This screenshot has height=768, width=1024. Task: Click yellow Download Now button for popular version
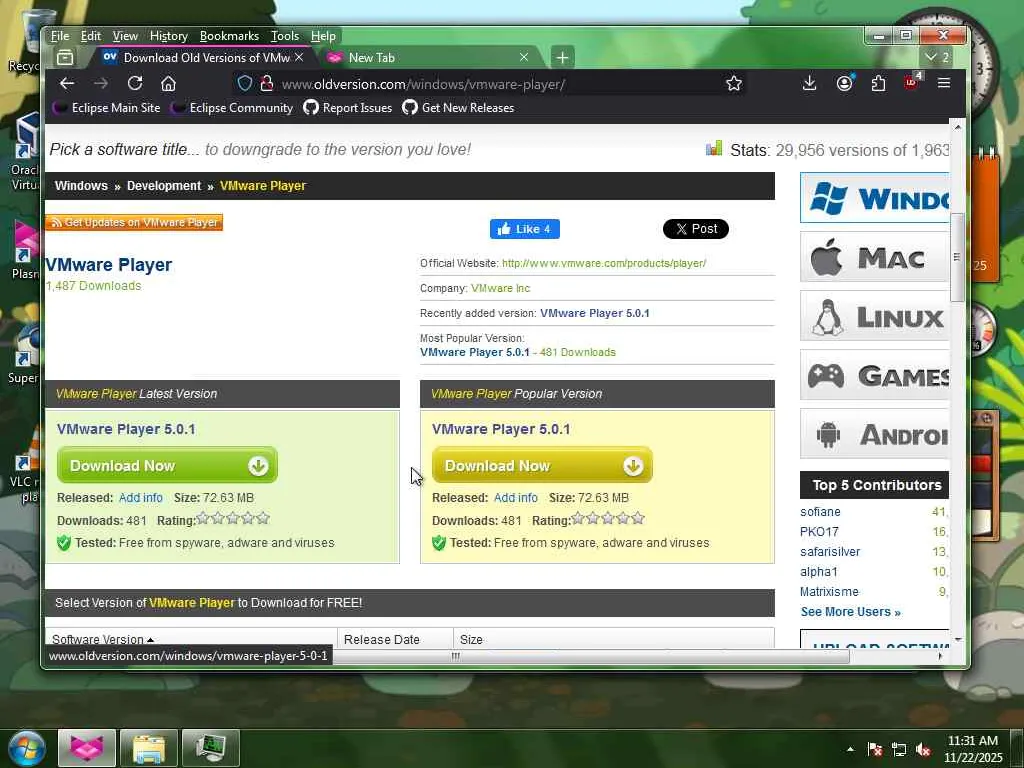(542, 465)
